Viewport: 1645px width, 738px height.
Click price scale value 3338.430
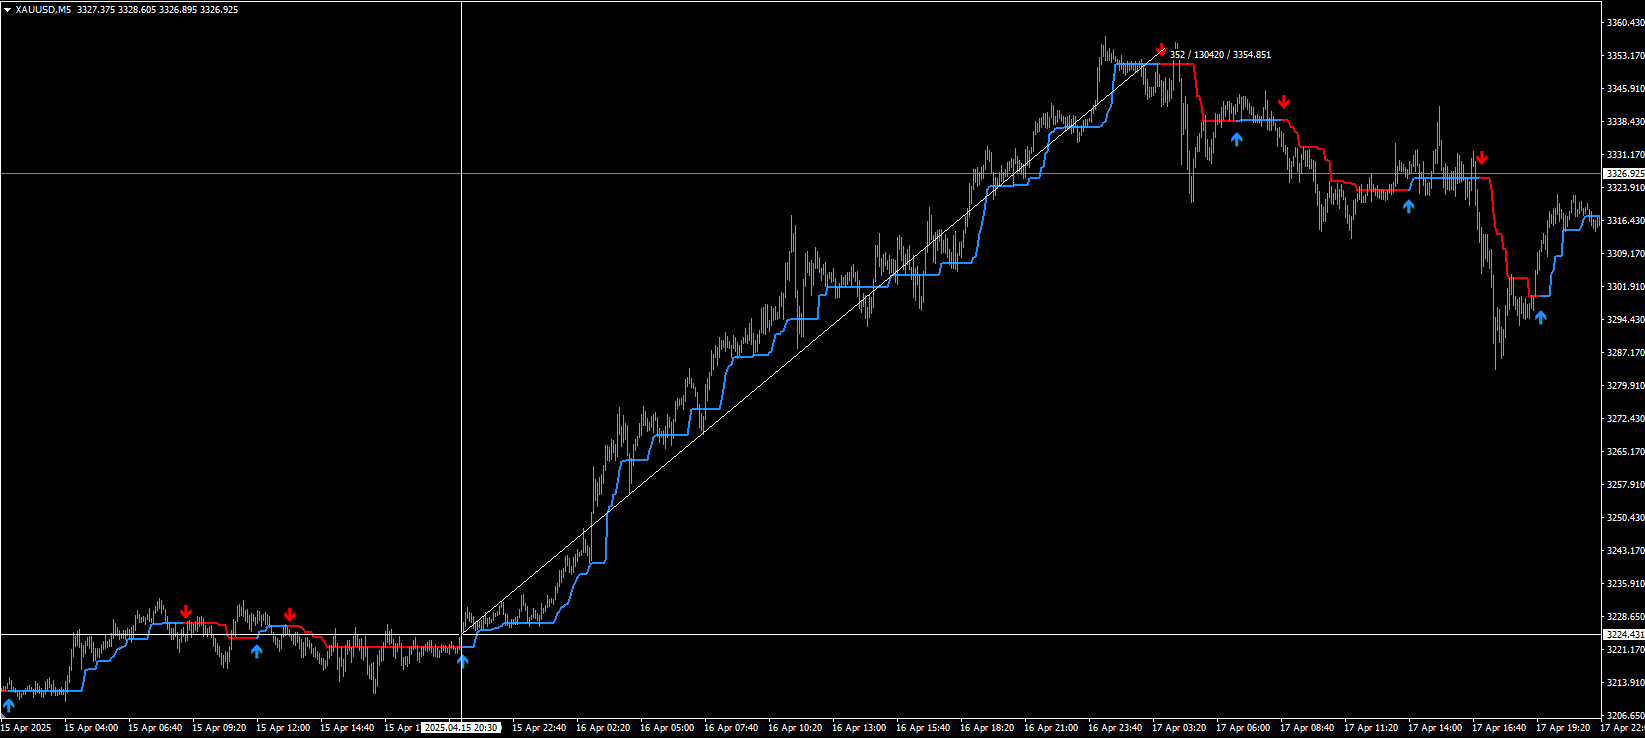[1625, 122]
